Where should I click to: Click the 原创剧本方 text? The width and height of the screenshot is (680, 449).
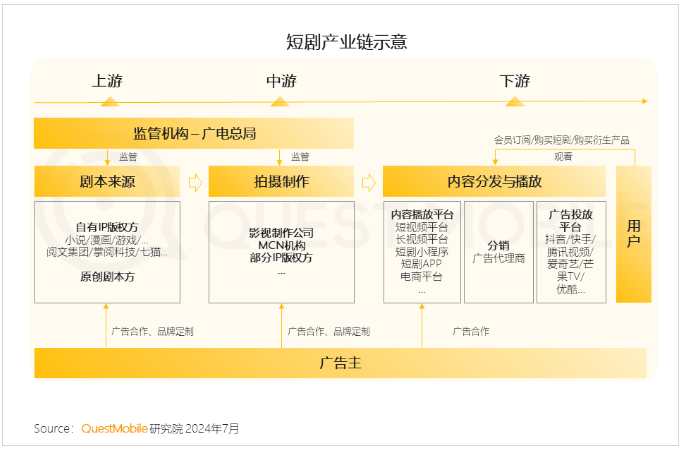coord(108,275)
